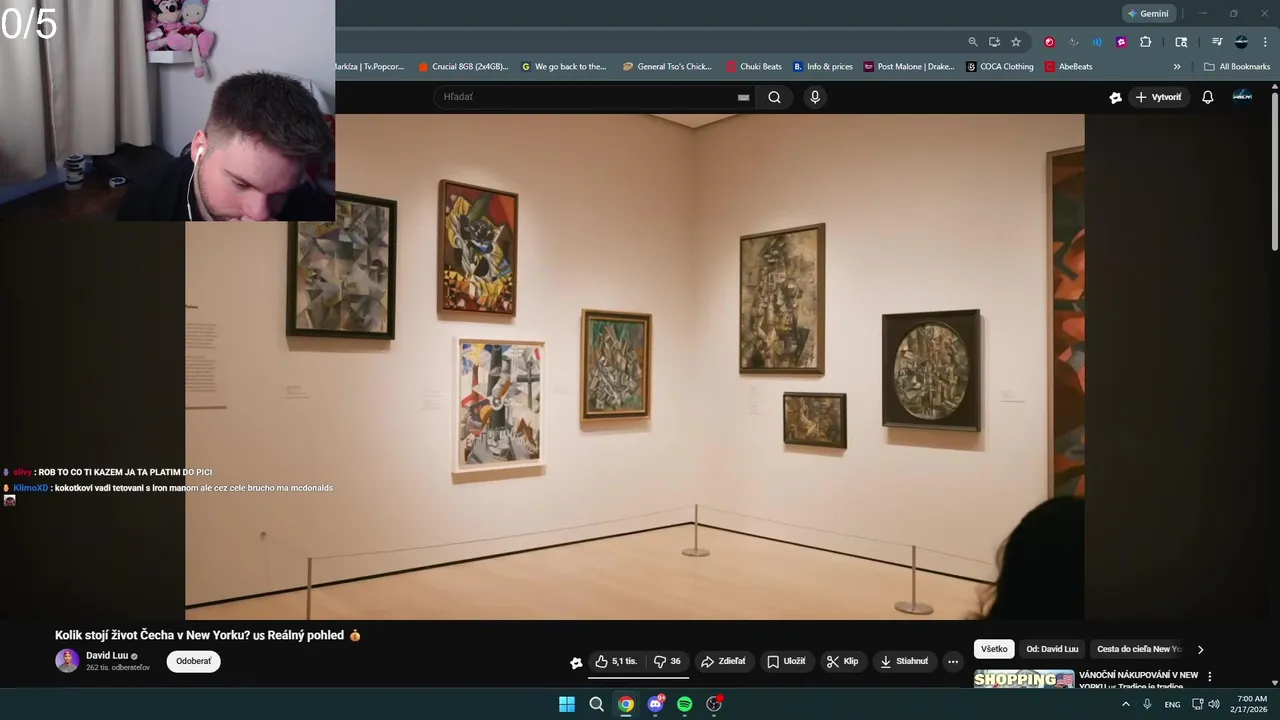Open Windows taskbar search
This screenshot has height=720, width=1280.
[x=596, y=704]
